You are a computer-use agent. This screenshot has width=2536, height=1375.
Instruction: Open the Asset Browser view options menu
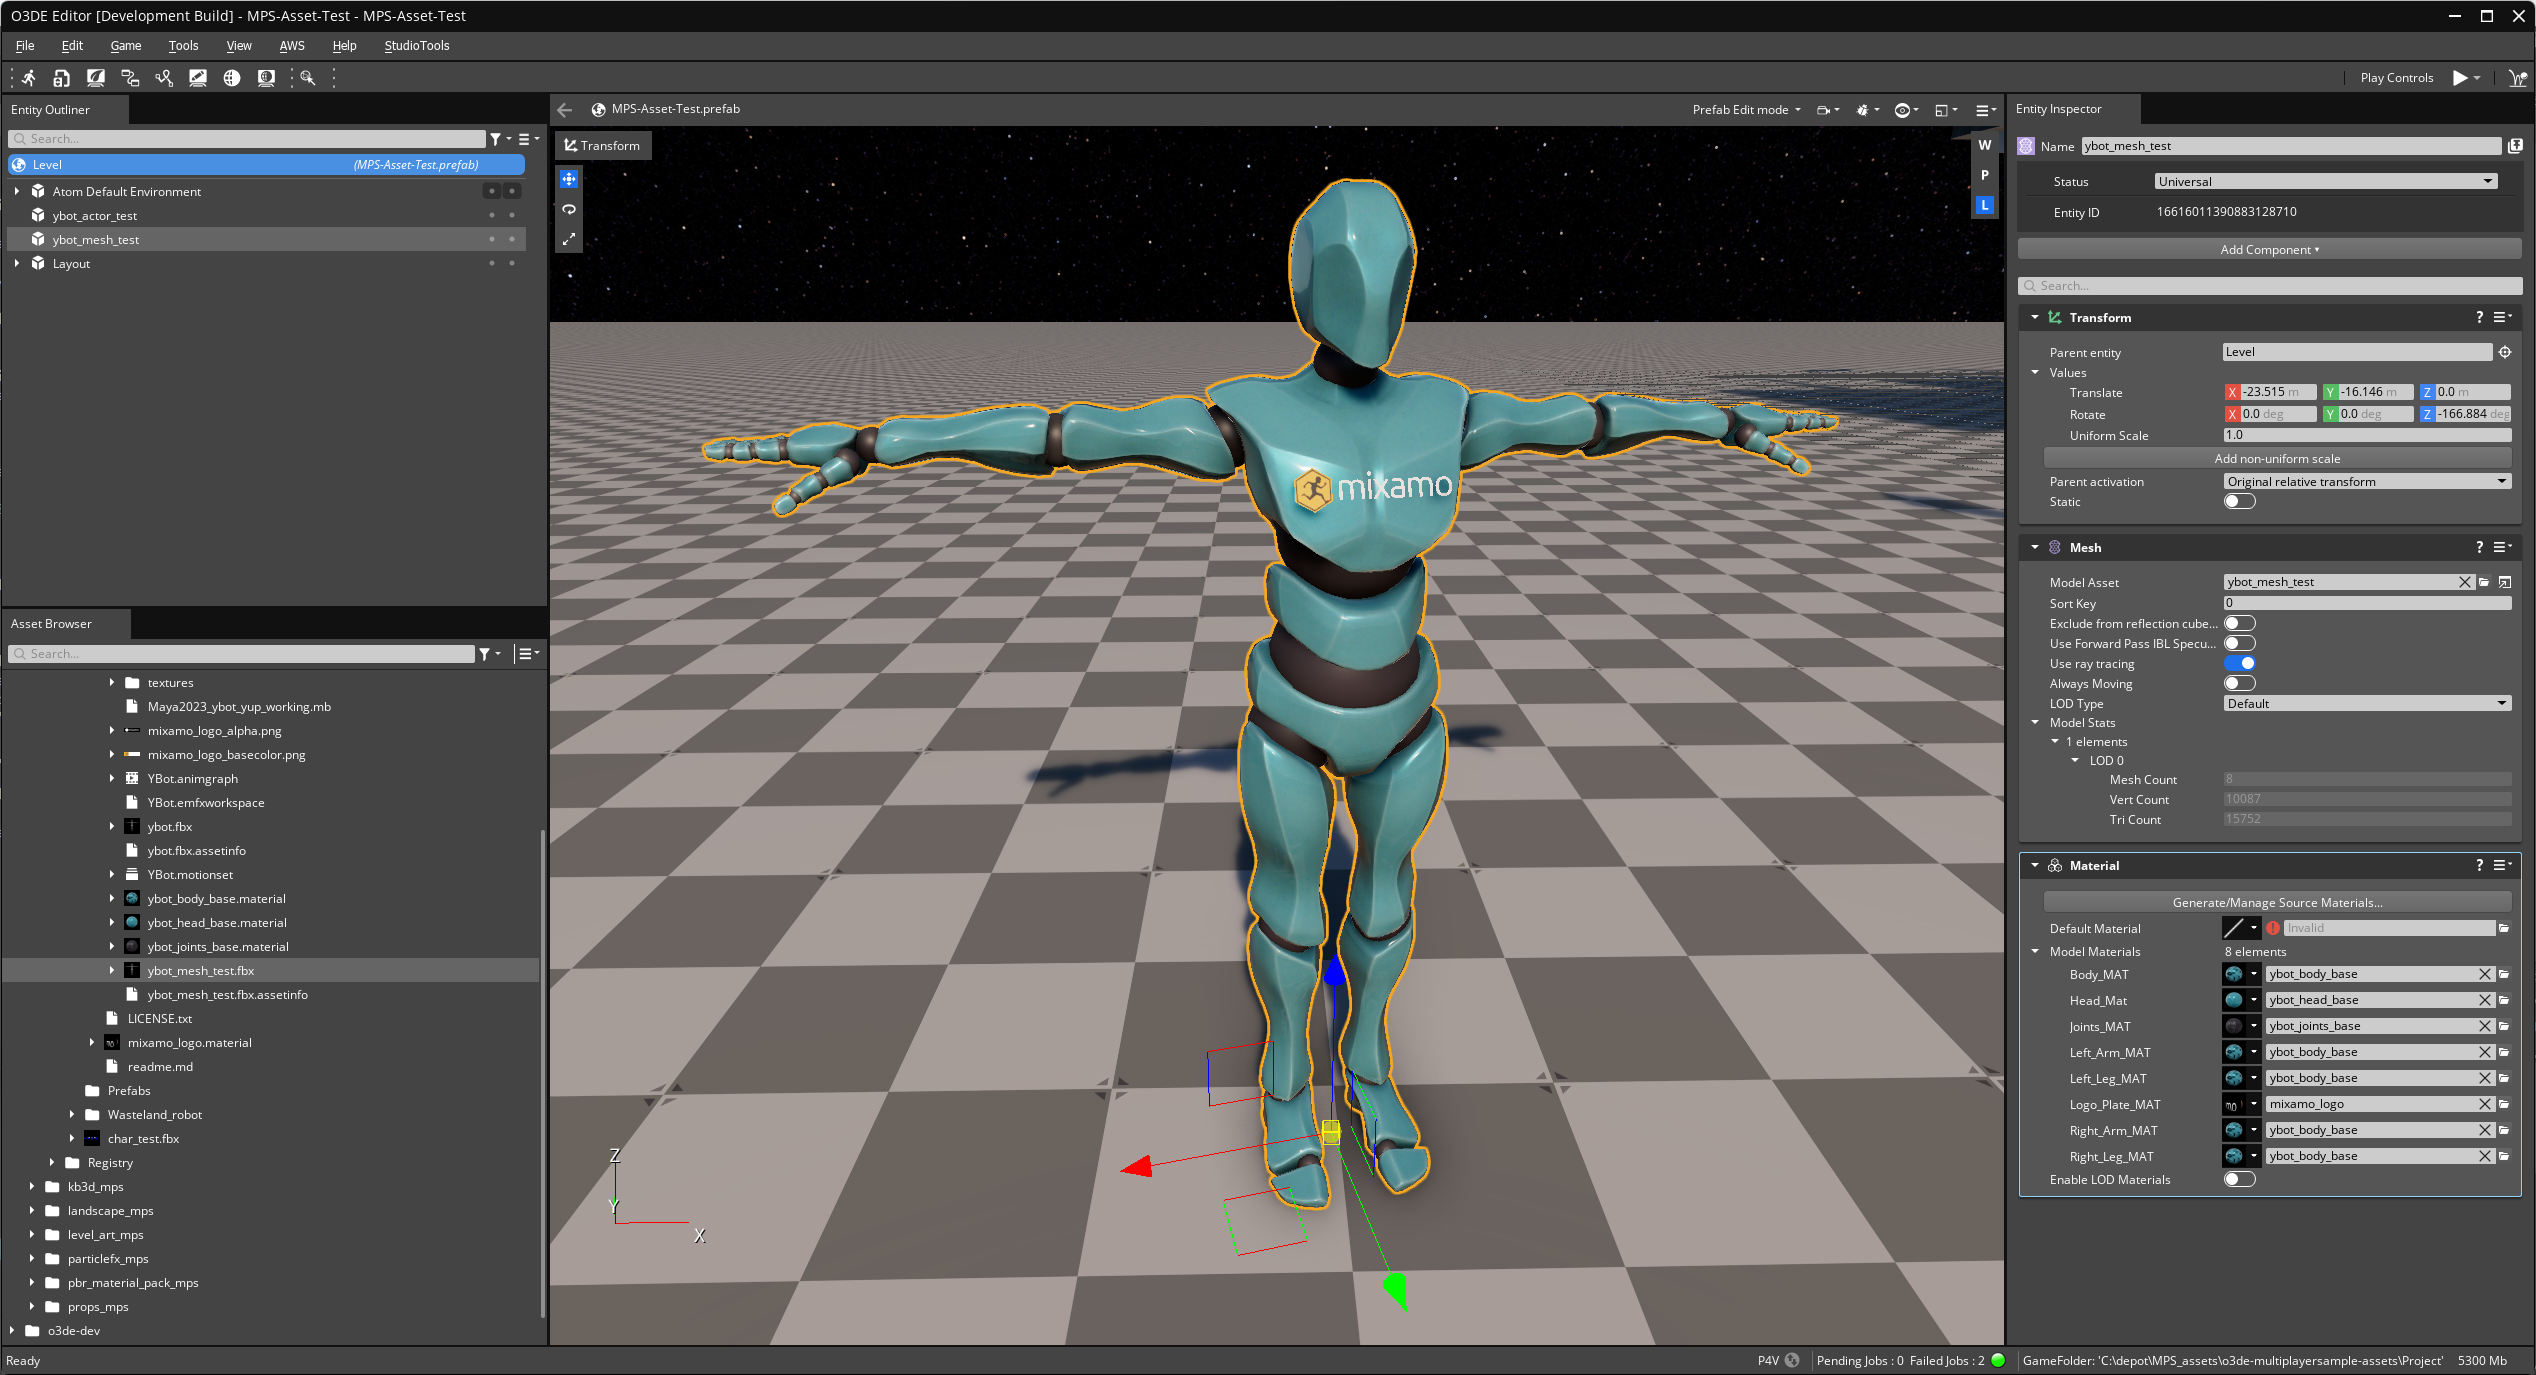pos(528,654)
